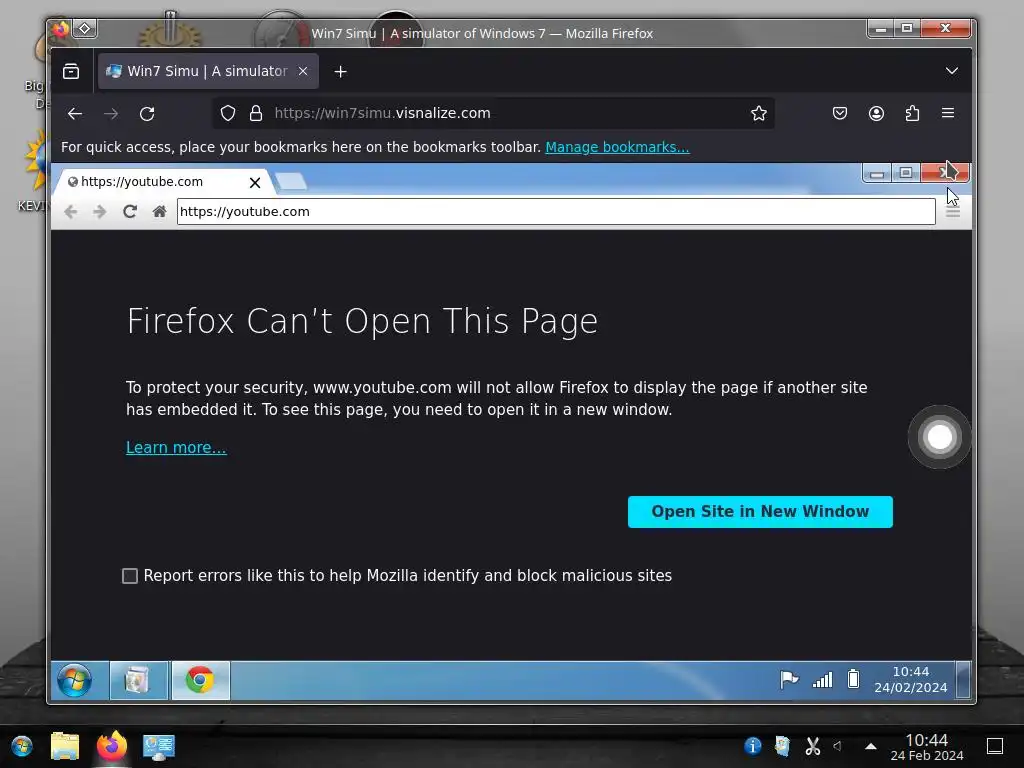This screenshot has height=768, width=1024.
Task: Click simulated Chrome address field
Action: pos(556,212)
